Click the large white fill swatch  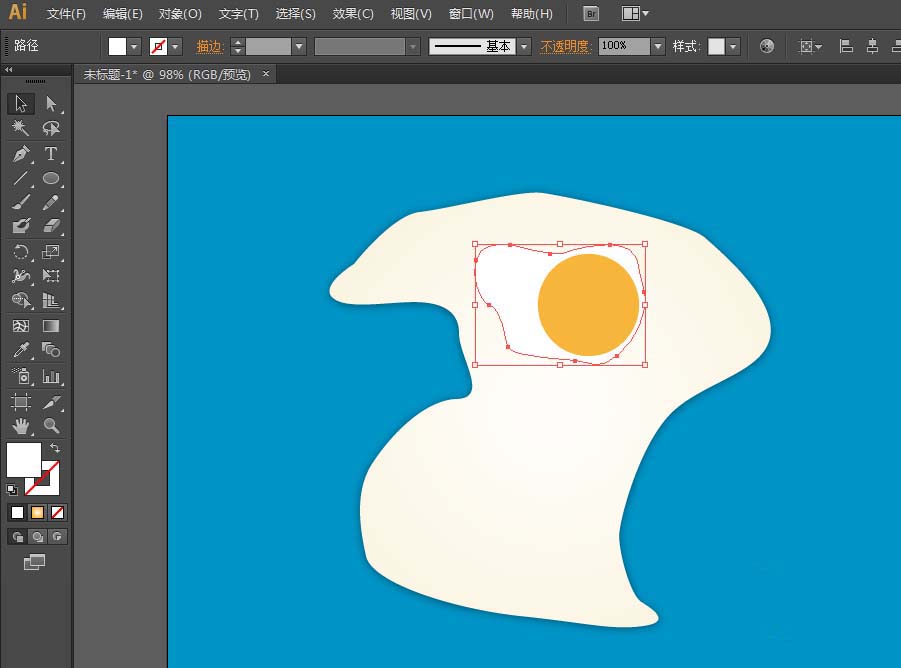pyautogui.click(x=23, y=459)
